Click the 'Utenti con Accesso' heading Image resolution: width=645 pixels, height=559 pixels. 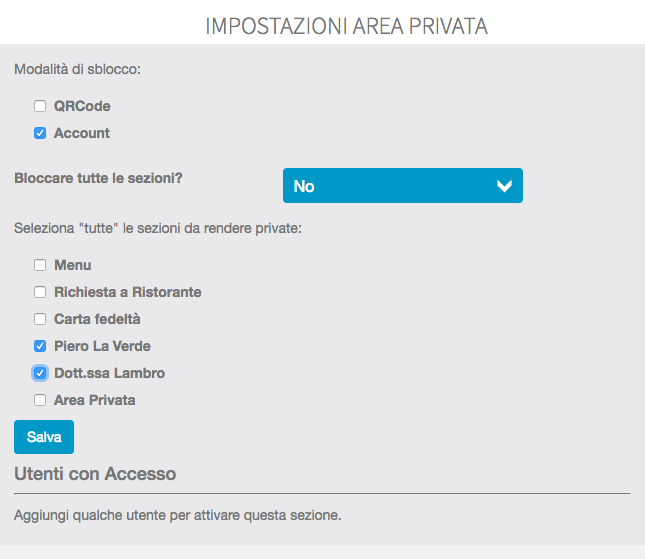[x=95, y=474]
